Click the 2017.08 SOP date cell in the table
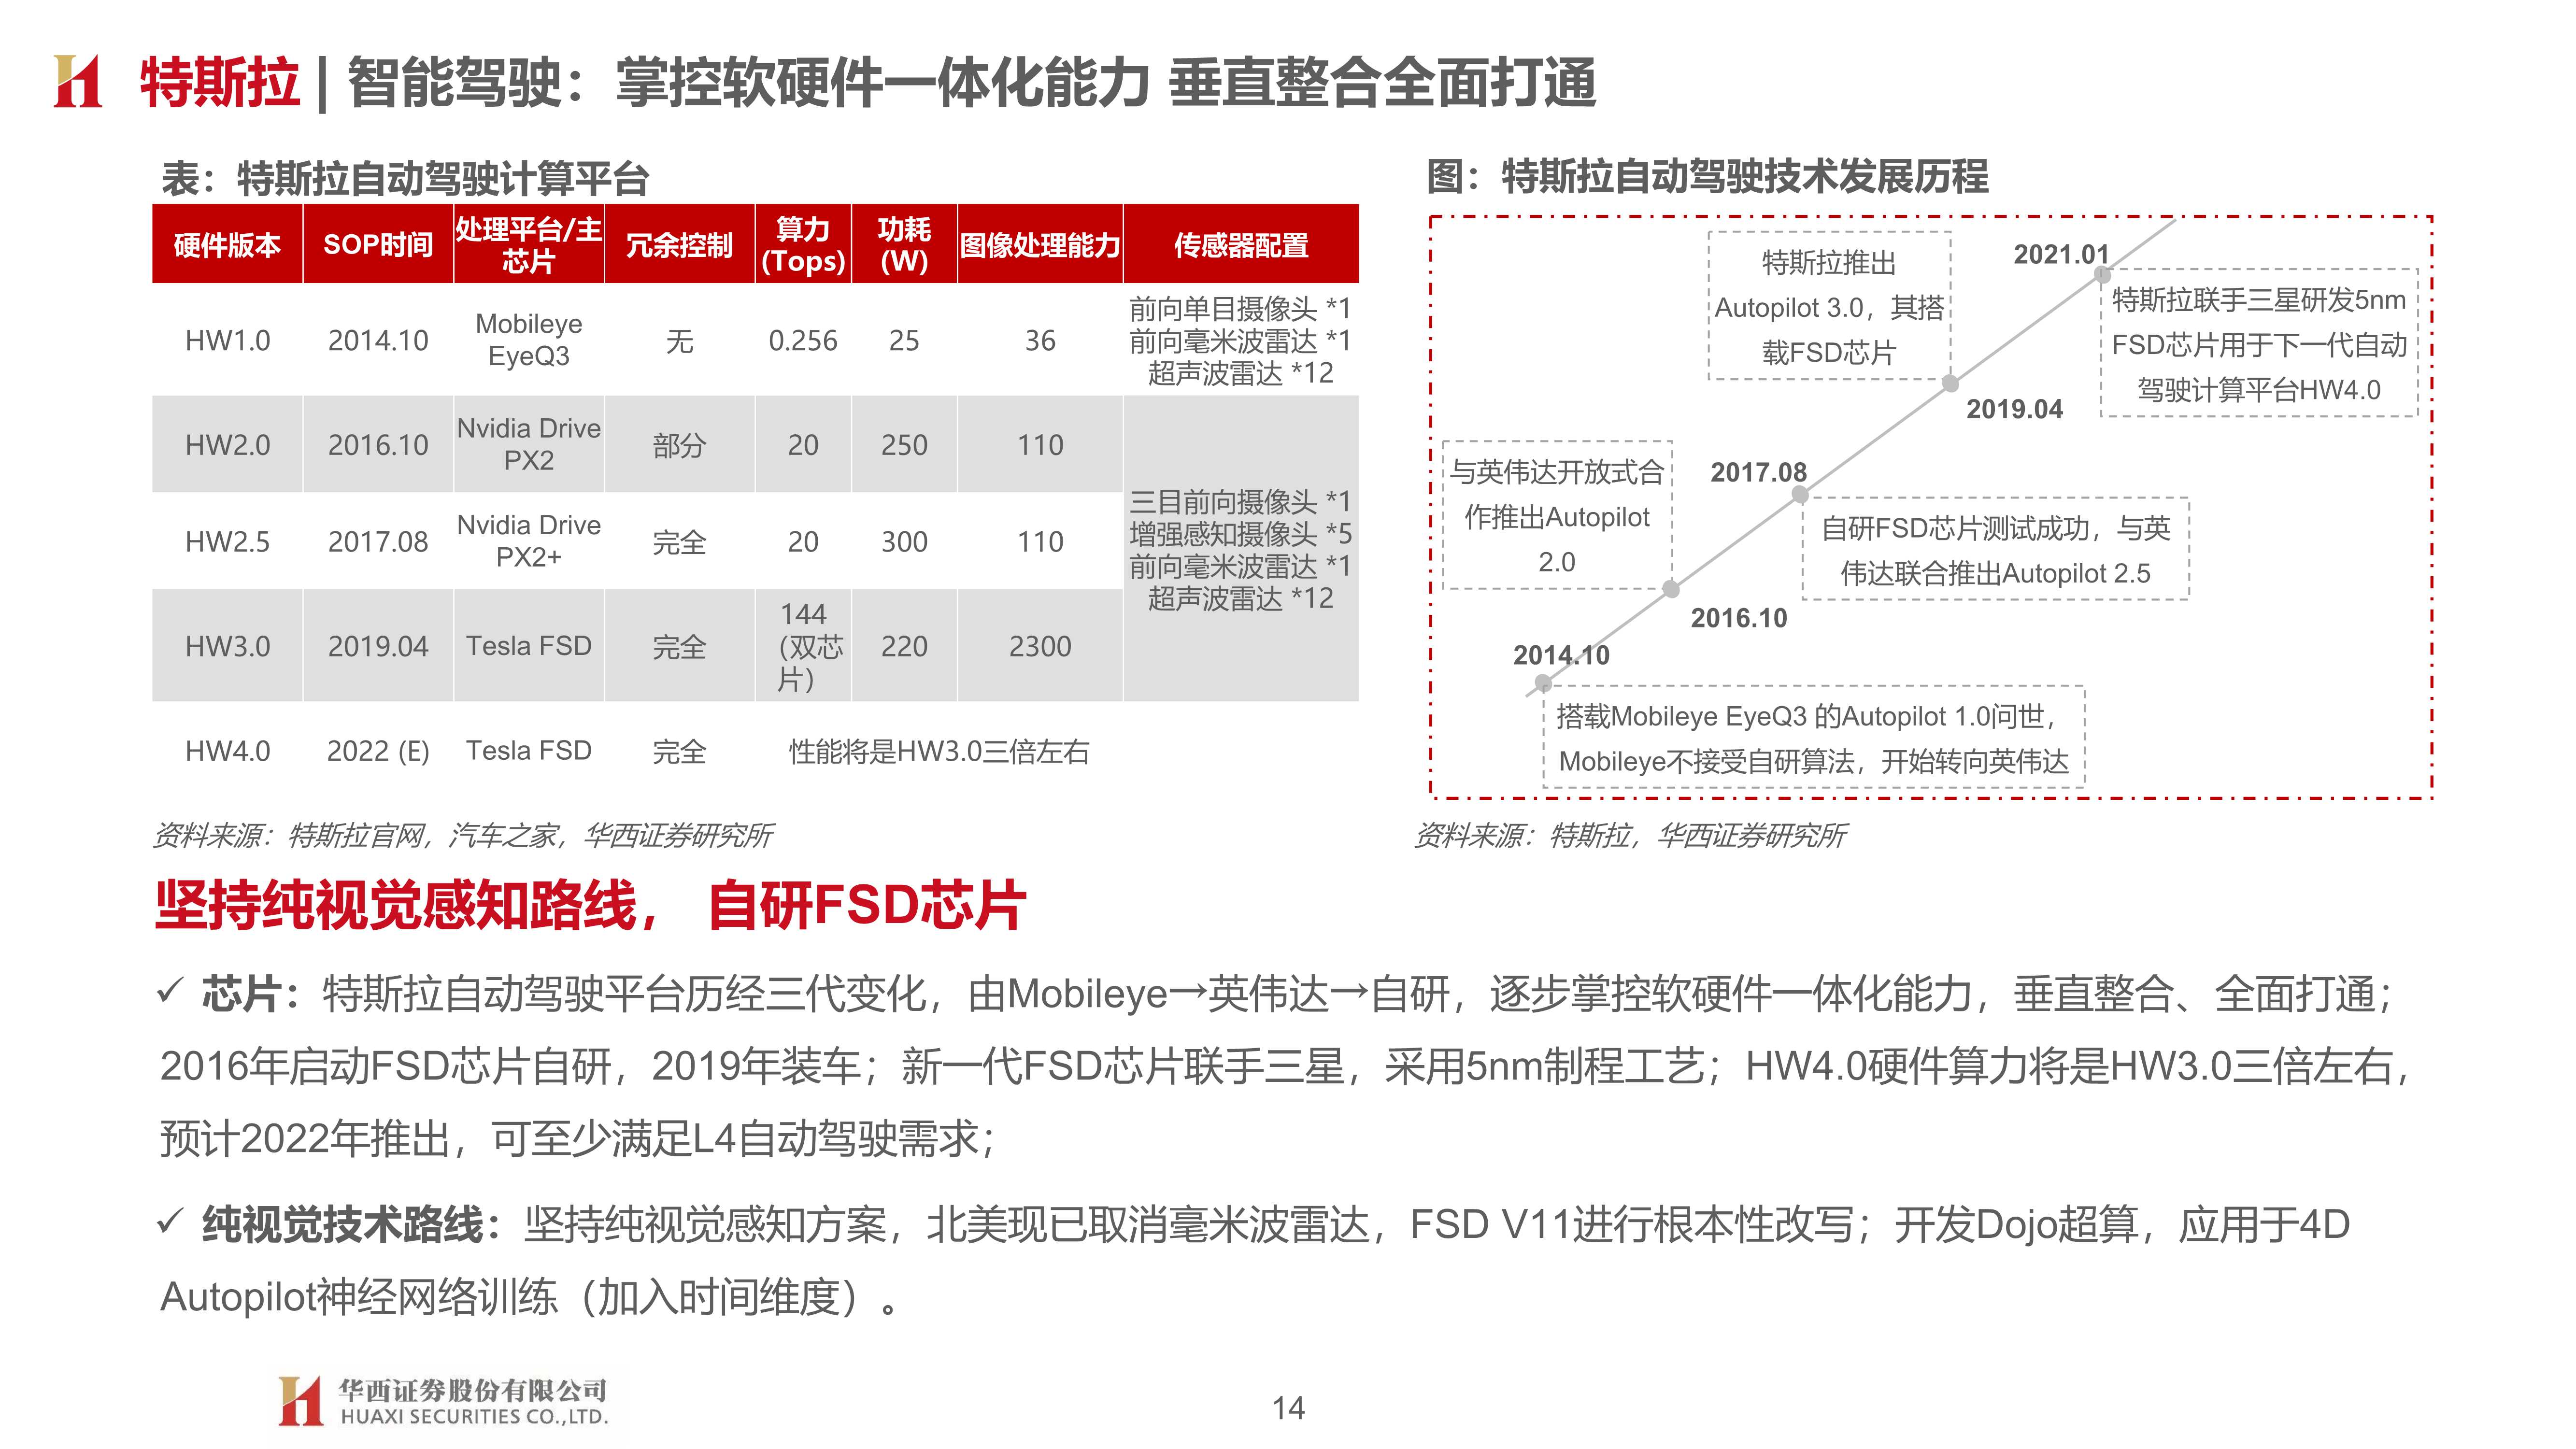Screen dimensions: 2576x1449 click(x=378, y=542)
